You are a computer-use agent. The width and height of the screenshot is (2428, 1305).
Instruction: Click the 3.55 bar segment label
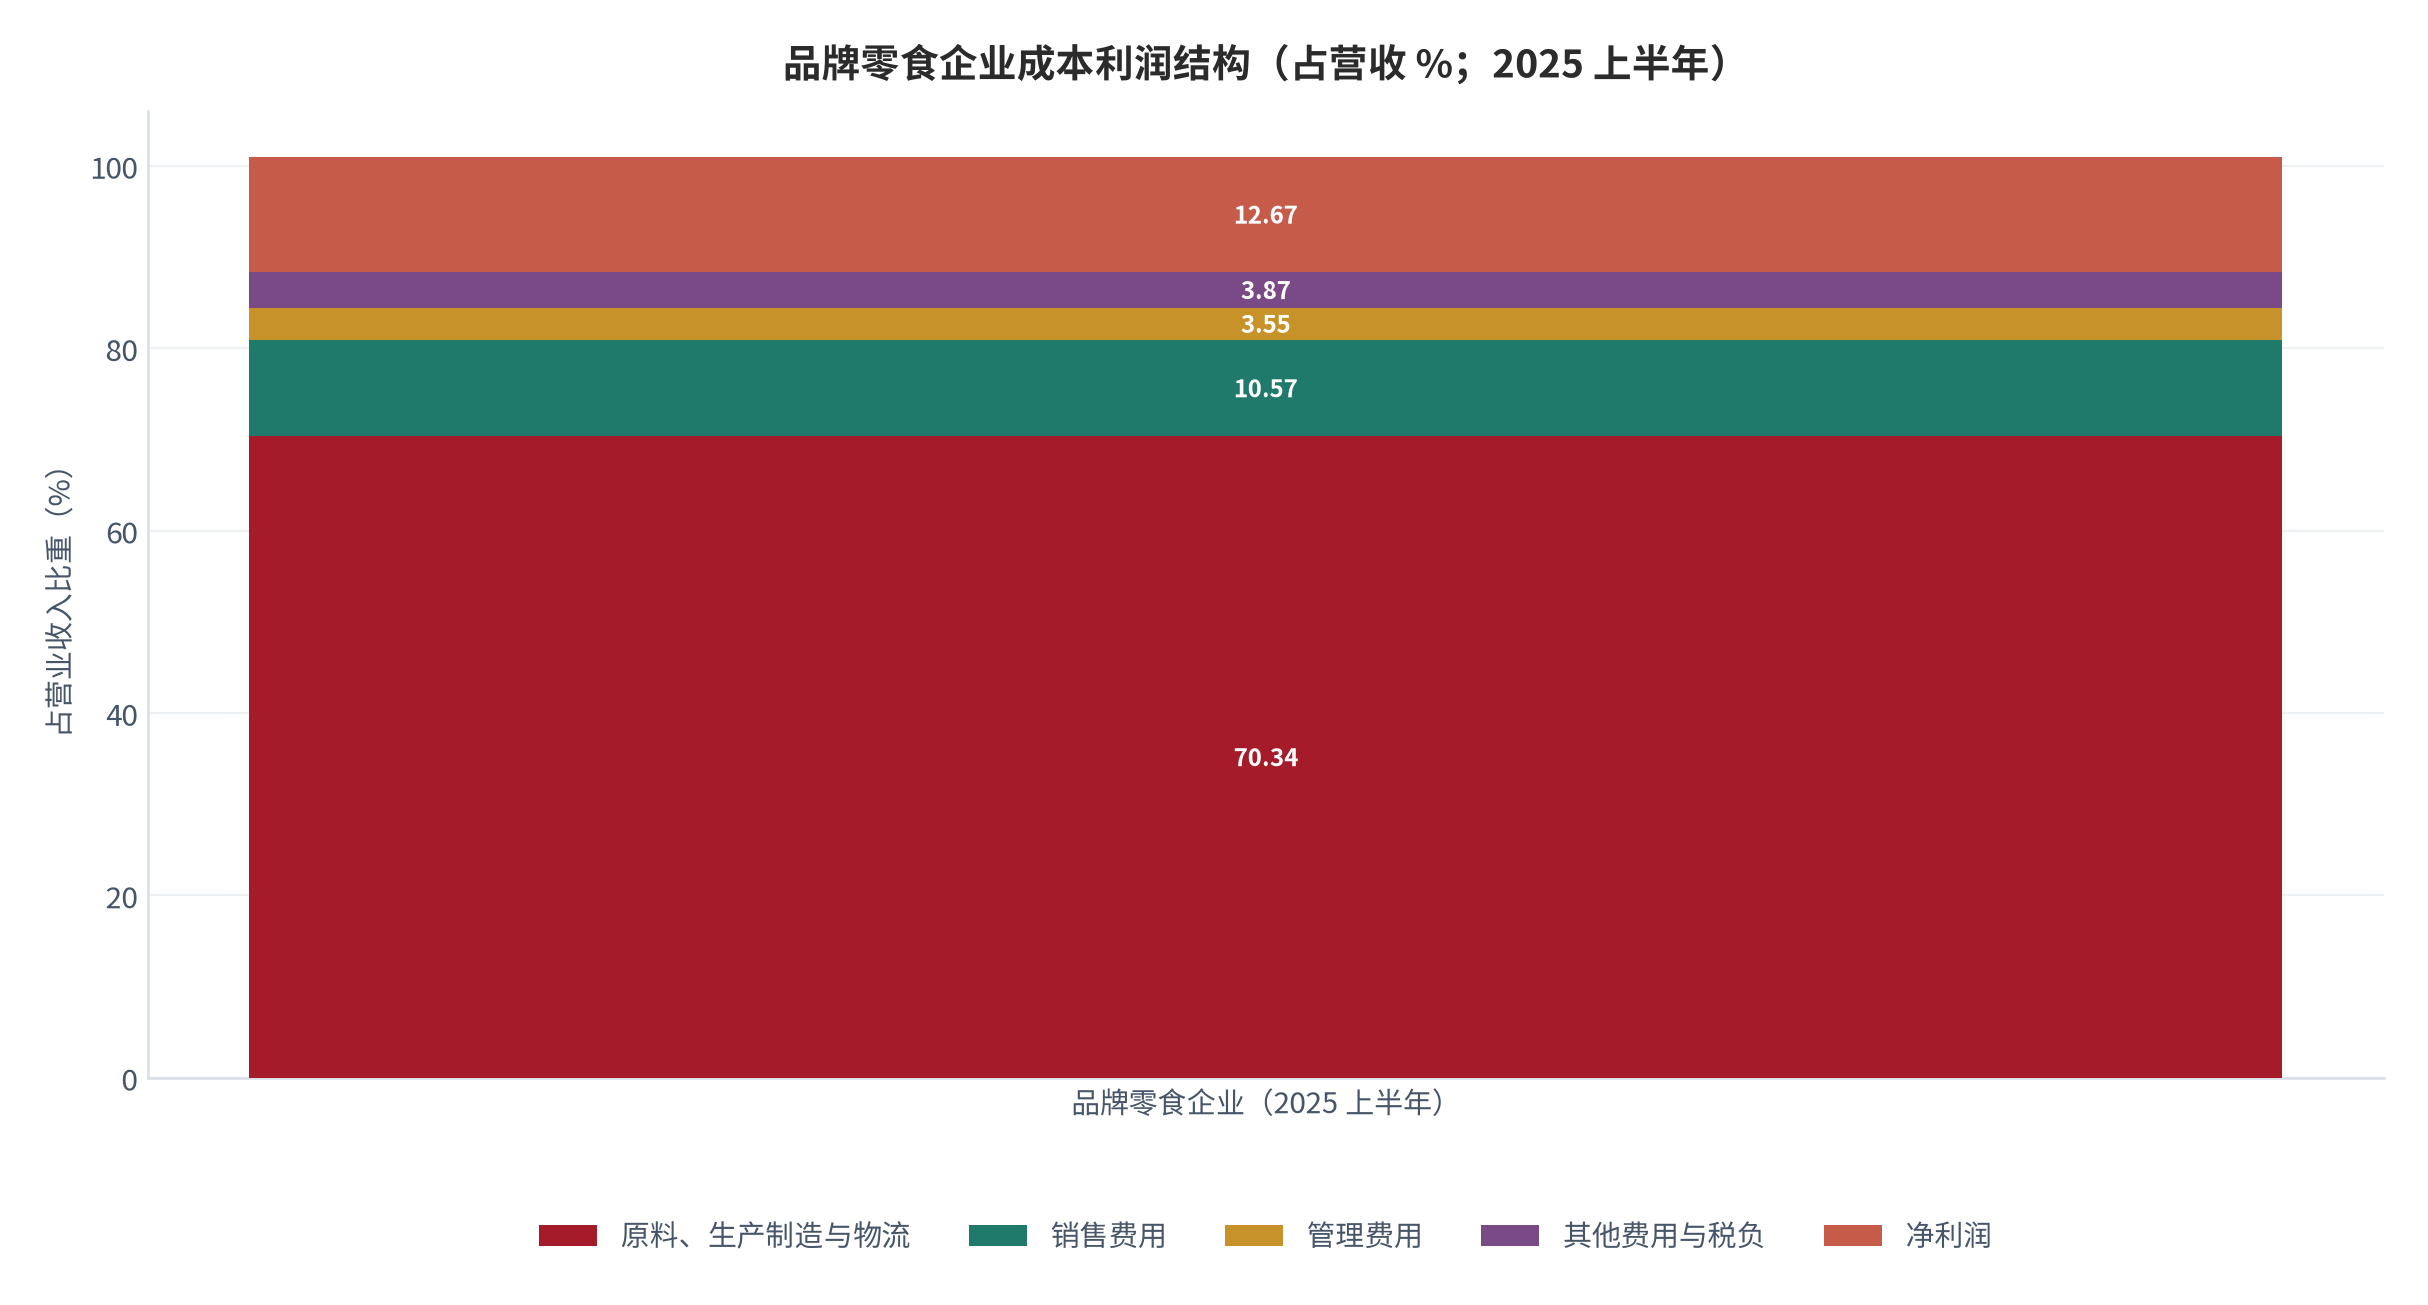tap(1266, 325)
